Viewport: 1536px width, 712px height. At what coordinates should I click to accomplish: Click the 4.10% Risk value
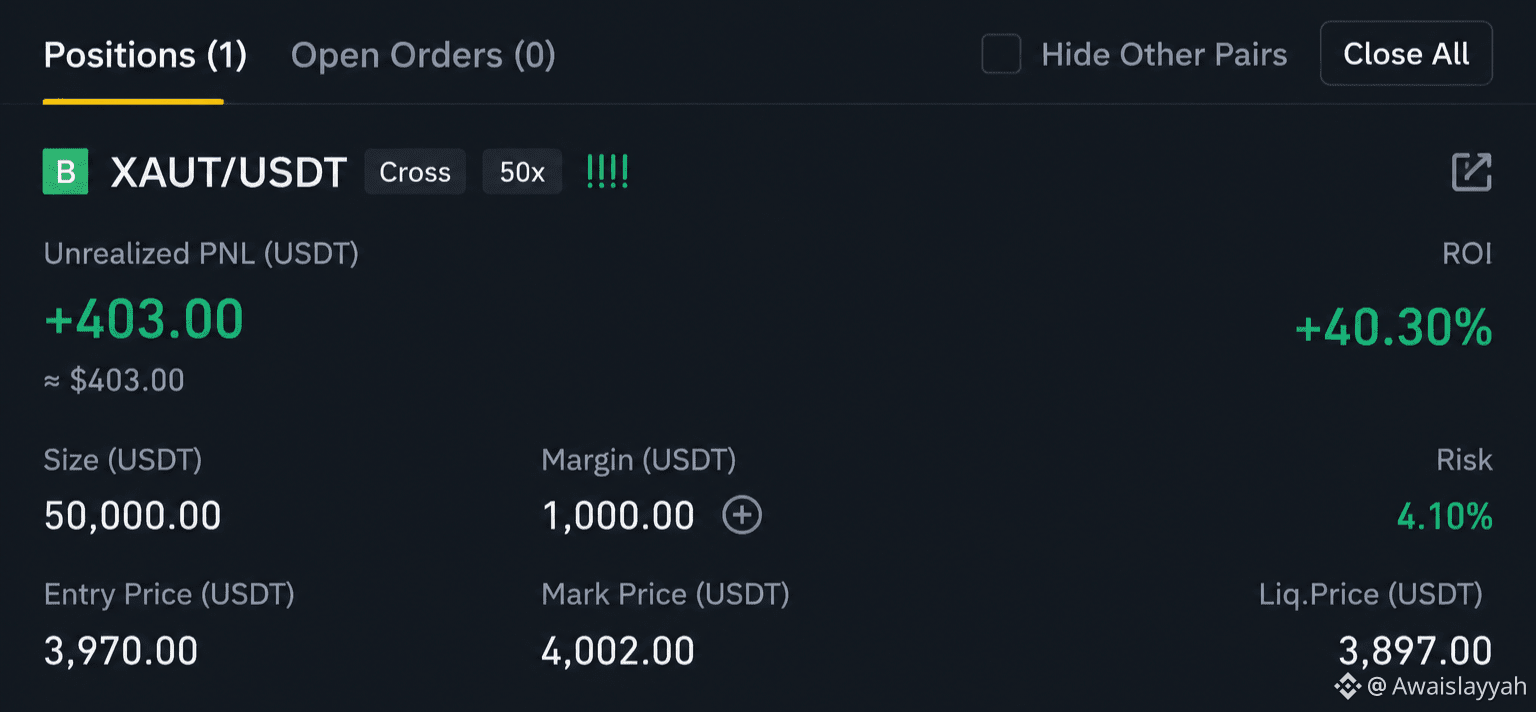click(1444, 516)
